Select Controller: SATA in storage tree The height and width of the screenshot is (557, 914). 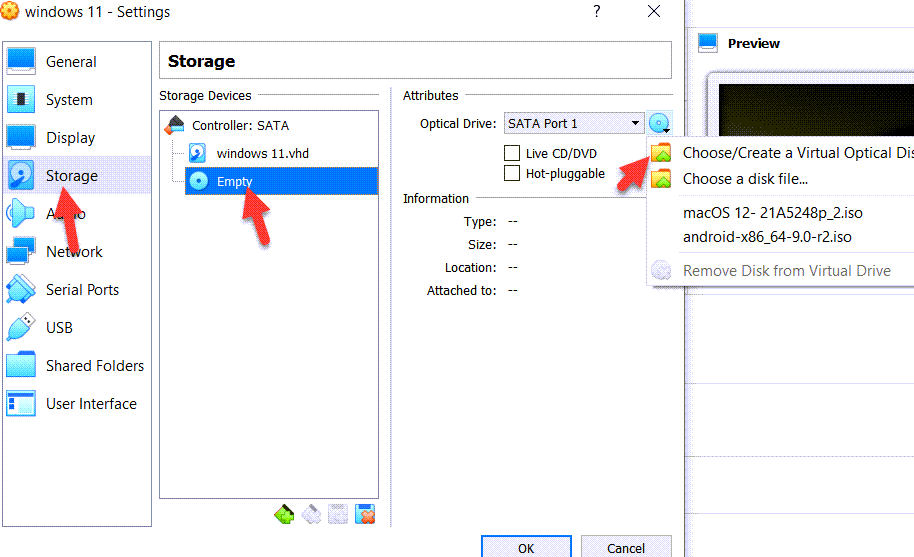click(x=240, y=125)
